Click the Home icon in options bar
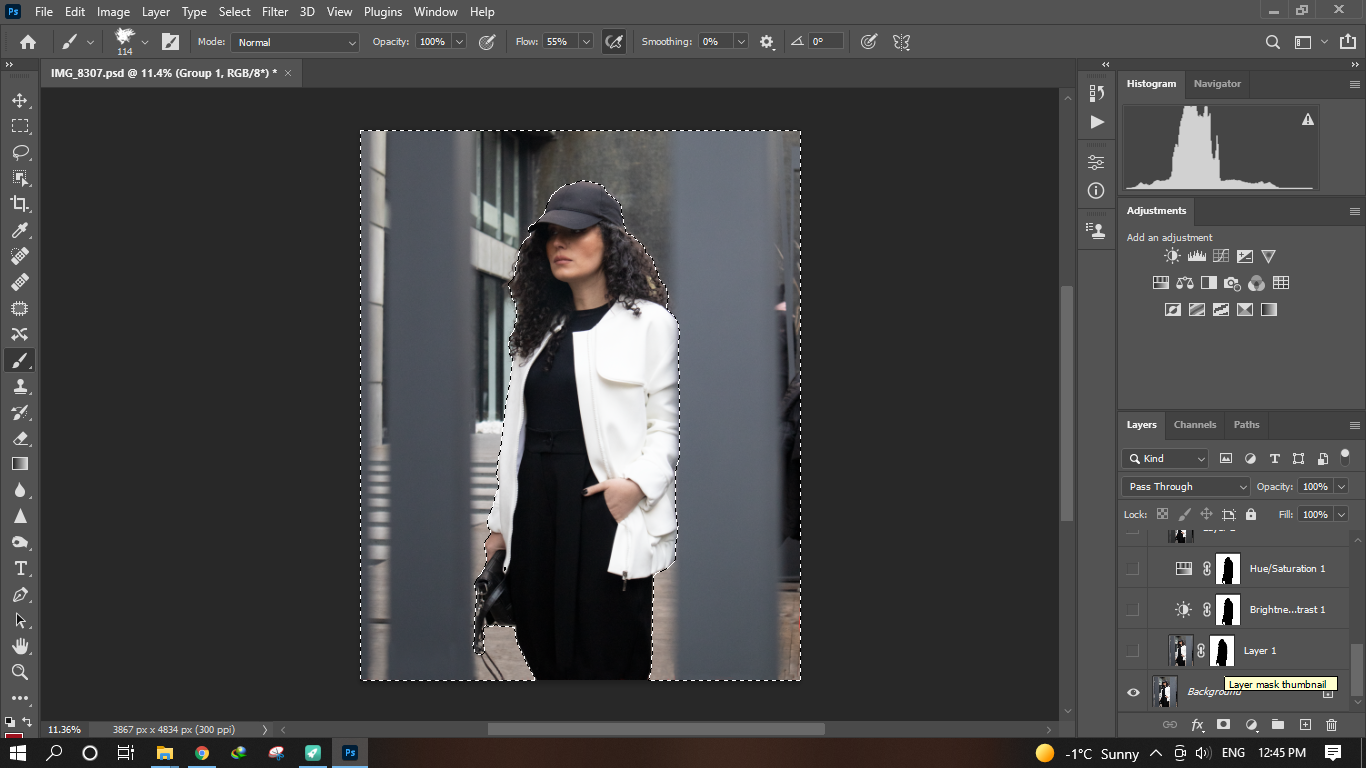 click(x=28, y=42)
